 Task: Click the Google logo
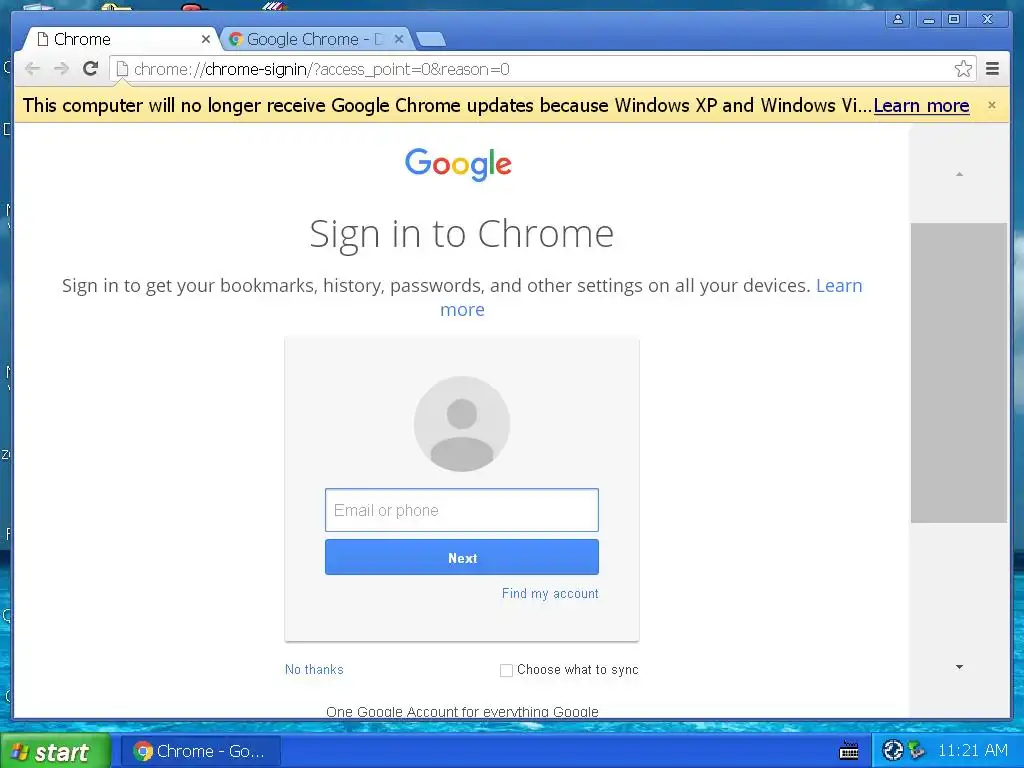point(458,164)
